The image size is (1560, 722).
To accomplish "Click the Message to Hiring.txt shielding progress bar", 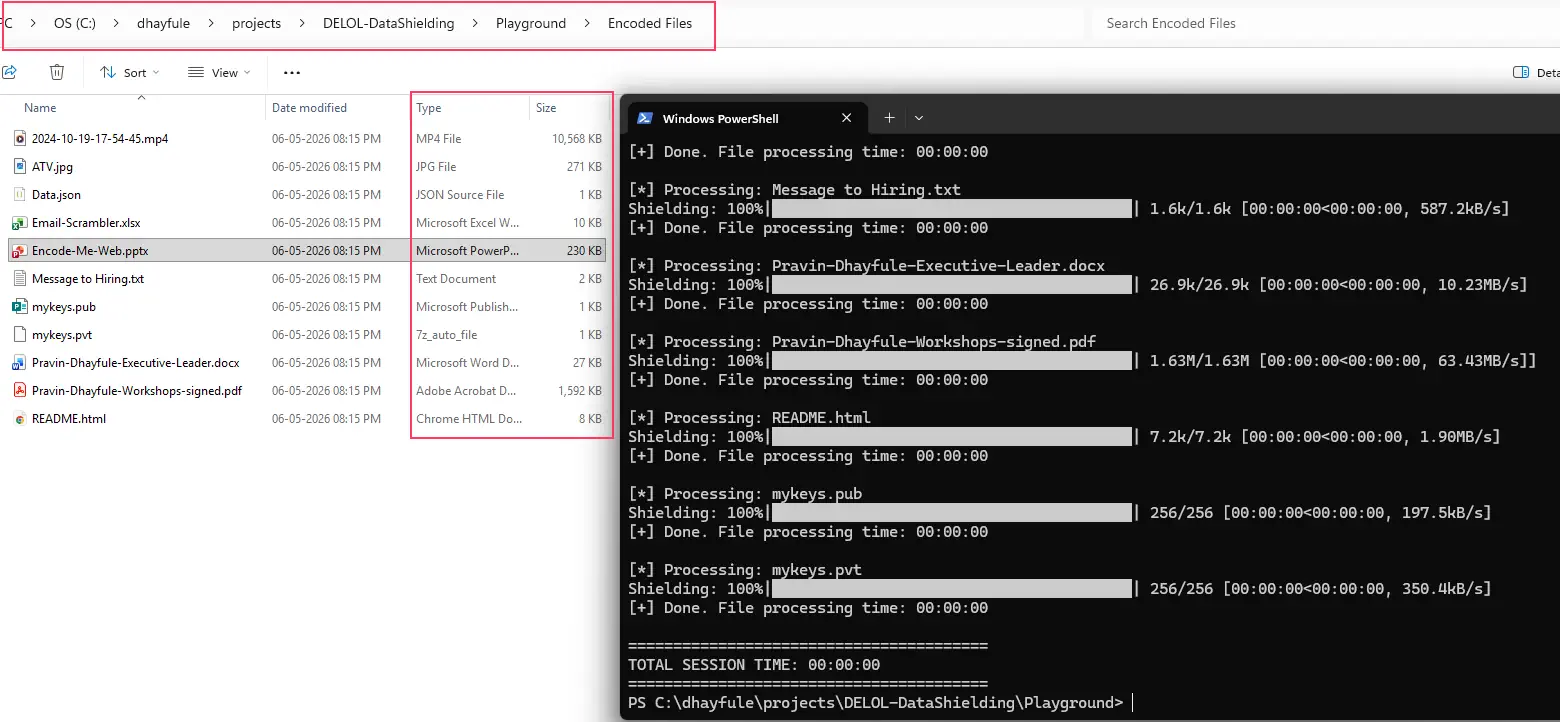I will point(951,209).
